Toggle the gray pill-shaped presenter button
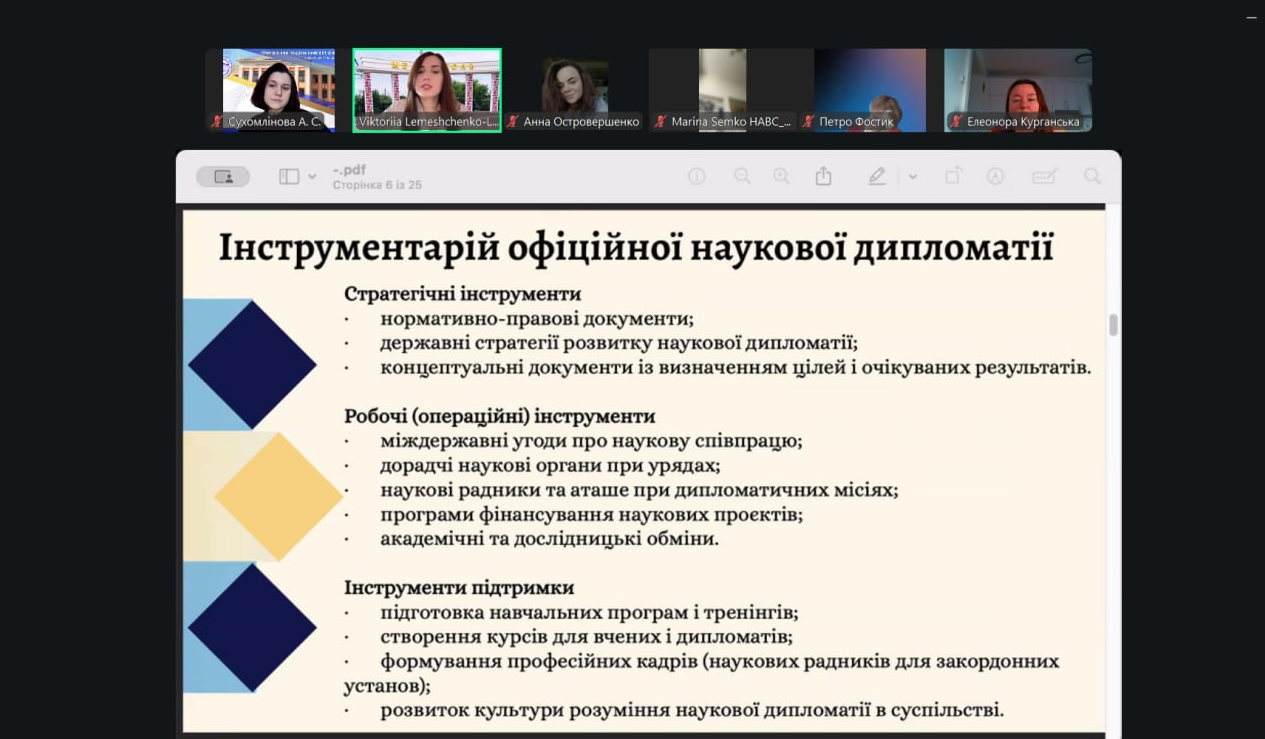Image resolution: width=1265 pixels, height=739 pixels. coord(222,177)
